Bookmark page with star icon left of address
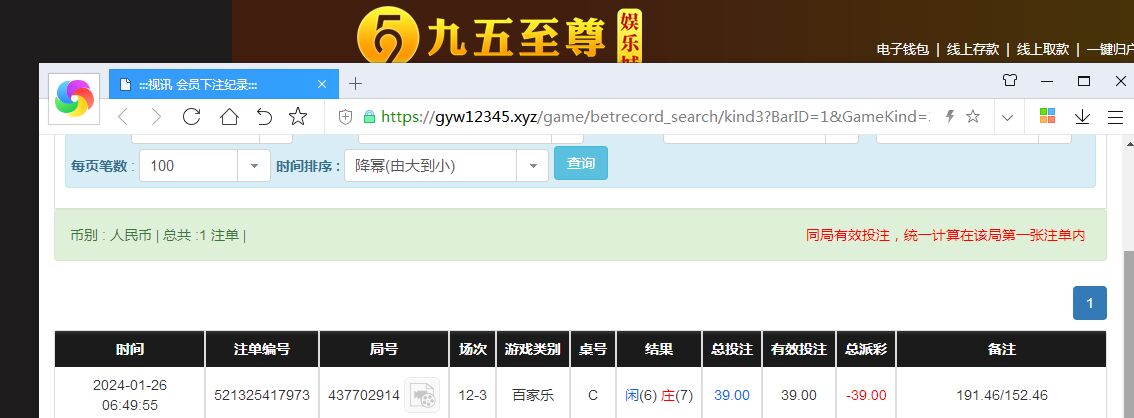This screenshot has height=418, width=1134. (298, 116)
